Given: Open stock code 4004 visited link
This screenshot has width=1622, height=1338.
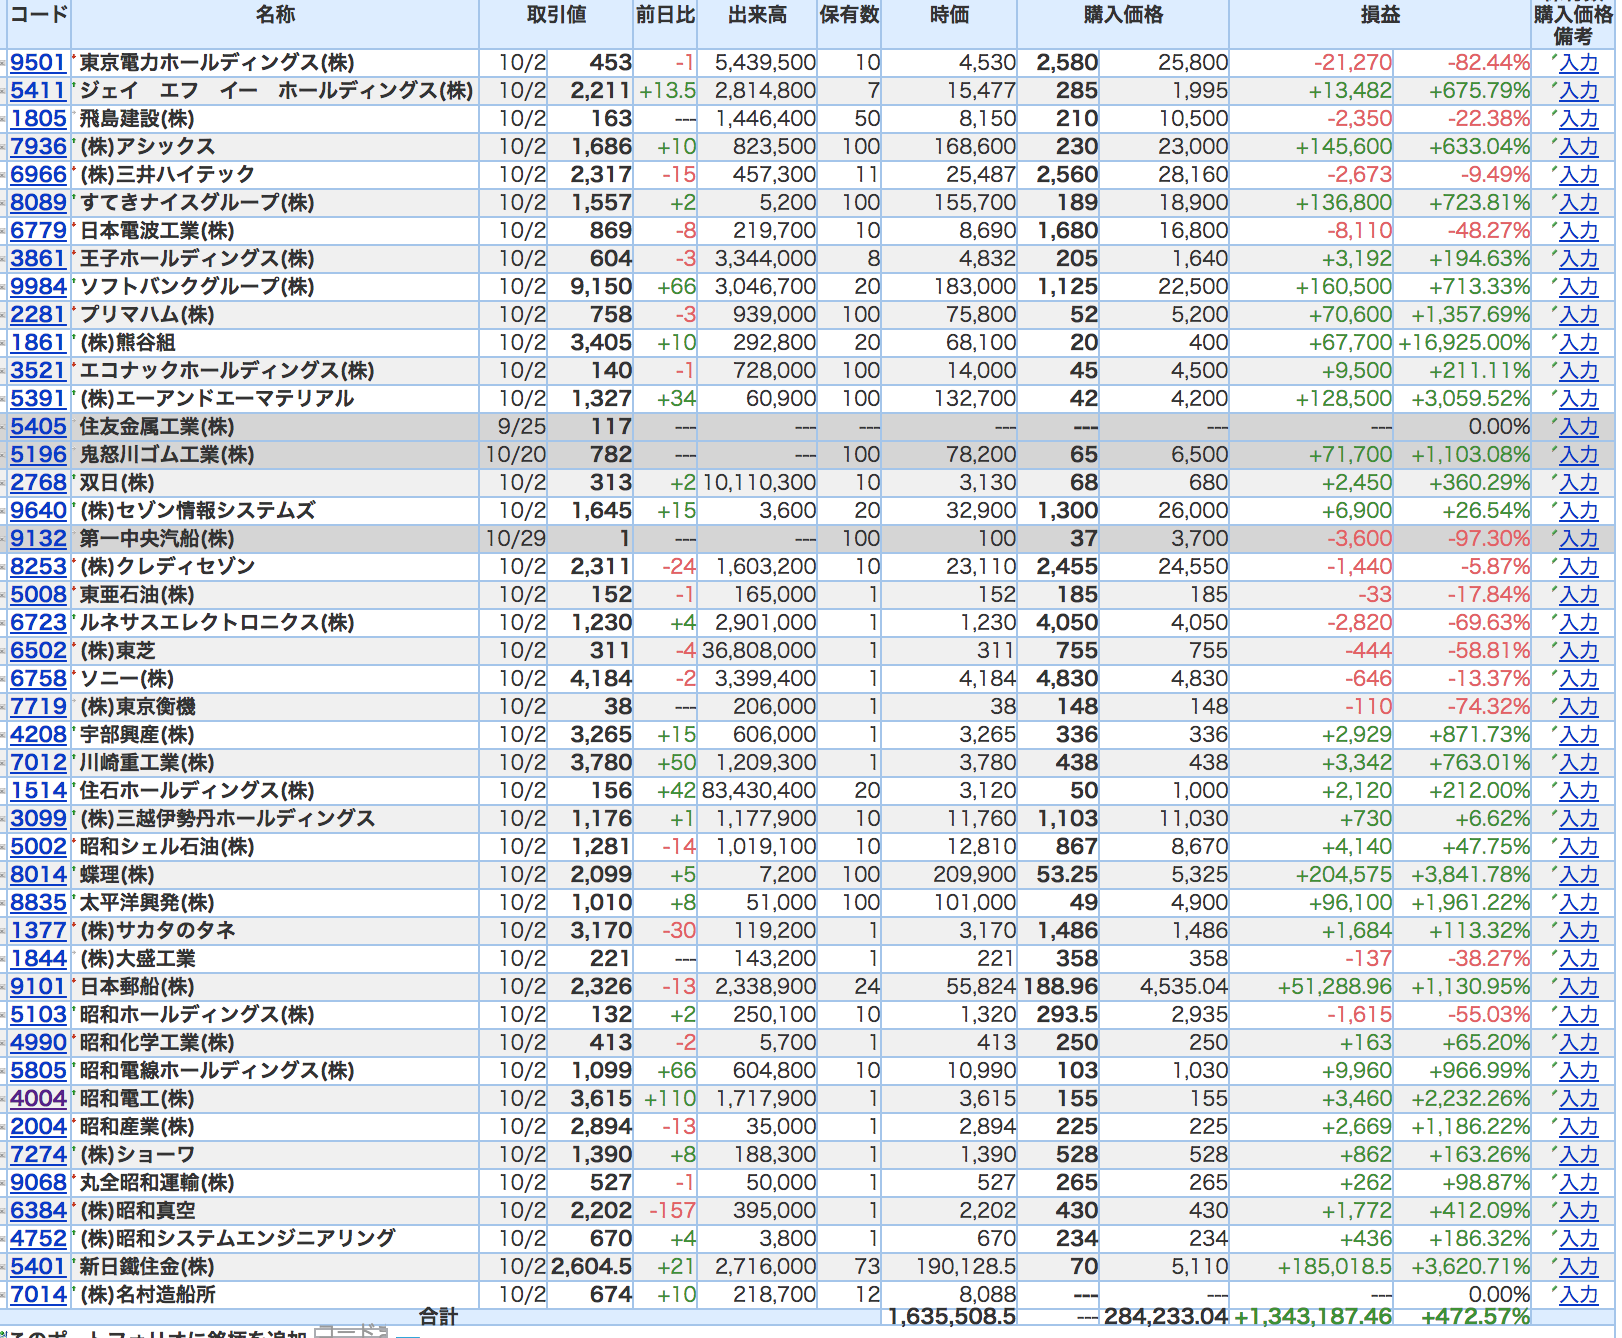Looking at the screenshot, I should pos(38,1098).
